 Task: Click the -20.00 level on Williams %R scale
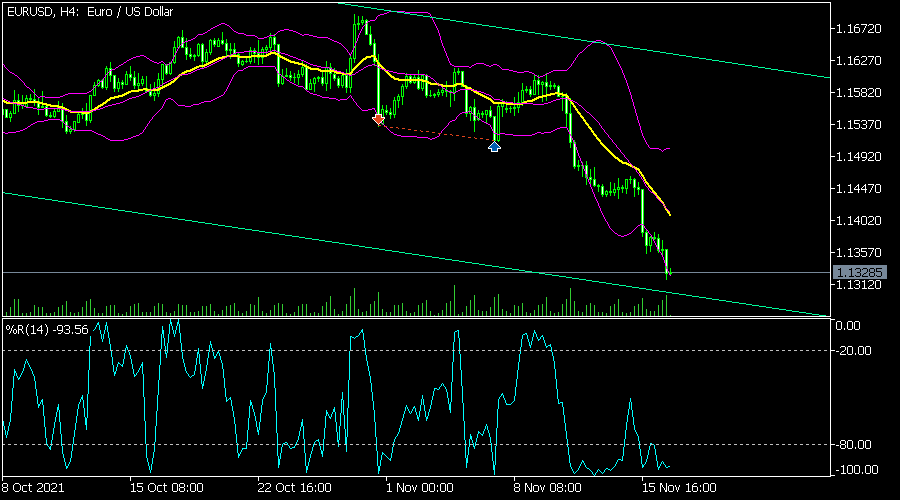tap(854, 351)
